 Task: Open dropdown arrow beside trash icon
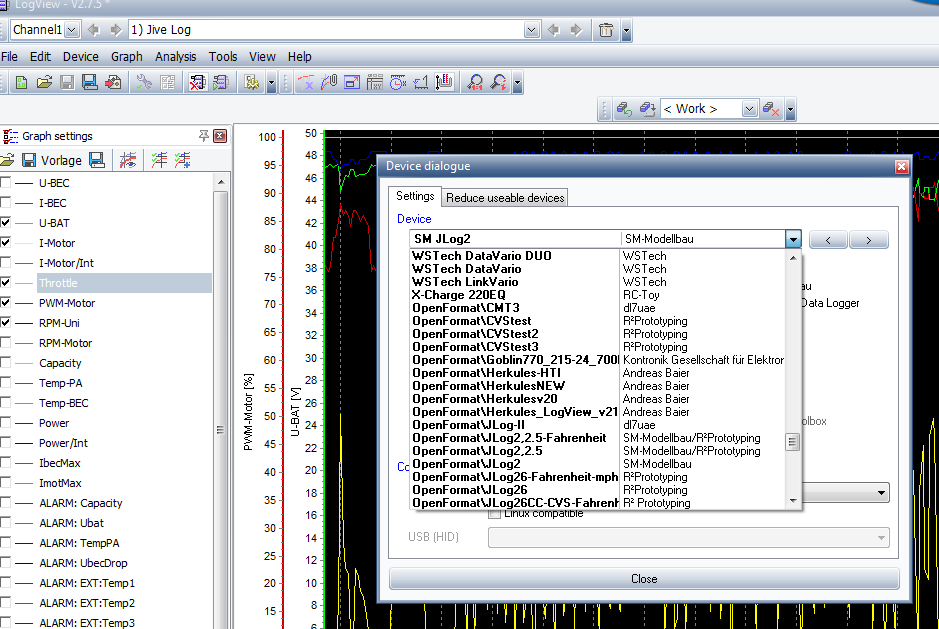pyautogui.click(x=626, y=30)
